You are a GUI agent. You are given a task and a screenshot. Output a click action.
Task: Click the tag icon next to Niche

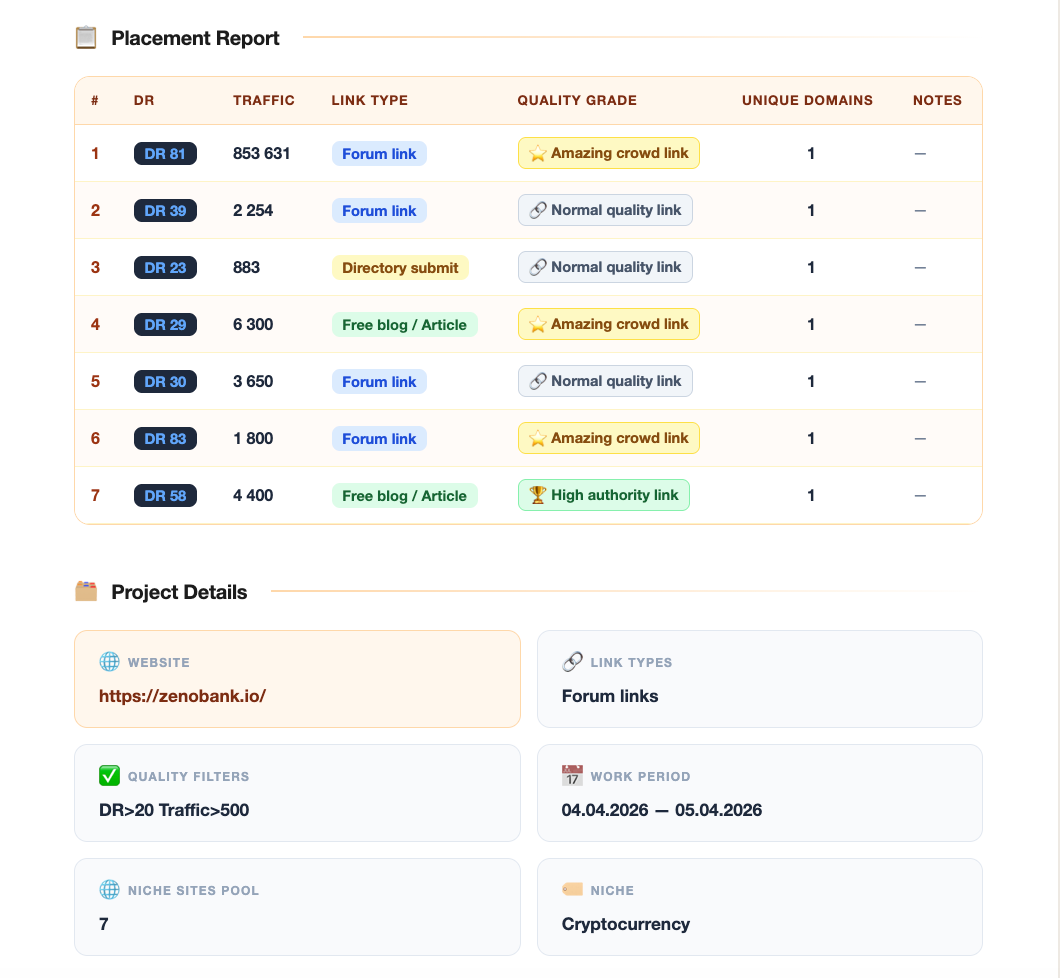pyautogui.click(x=572, y=889)
